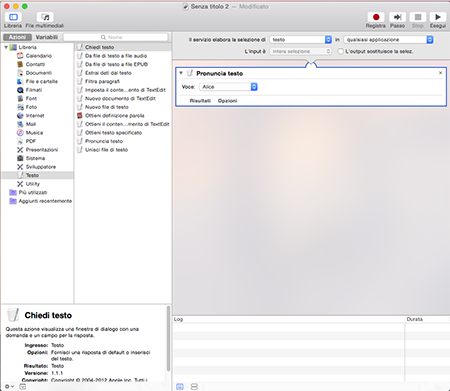Select Estrai dati dal testo action
This screenshot has width=450, height=391.
pos(108,73)
